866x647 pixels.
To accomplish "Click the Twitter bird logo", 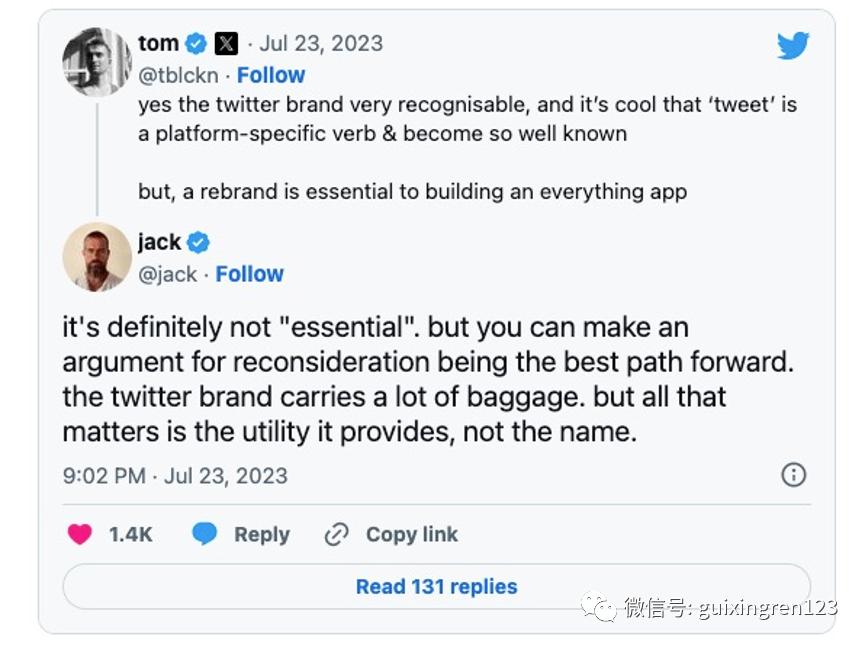I will point(793,45).
